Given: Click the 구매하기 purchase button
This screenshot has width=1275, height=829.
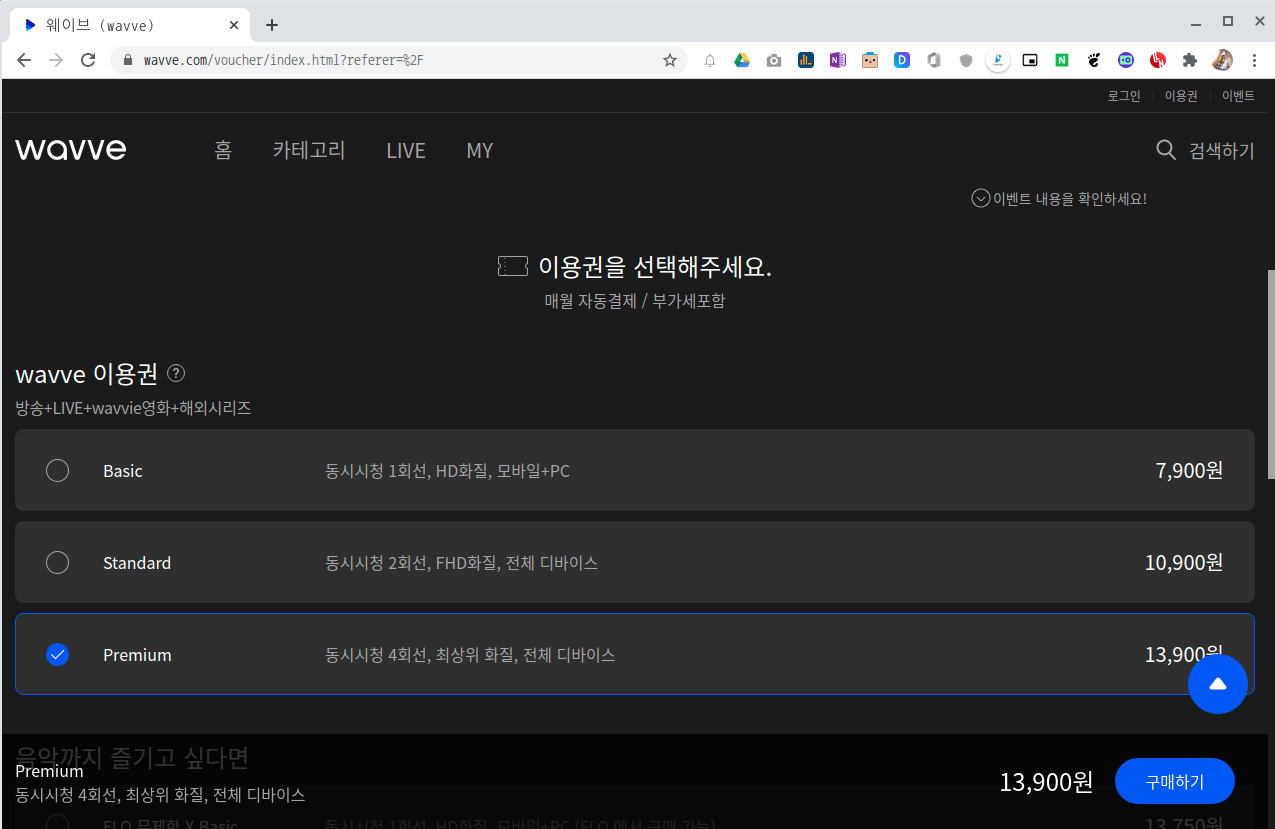Looking at the screenshot, I should [x=1175, y=782].
